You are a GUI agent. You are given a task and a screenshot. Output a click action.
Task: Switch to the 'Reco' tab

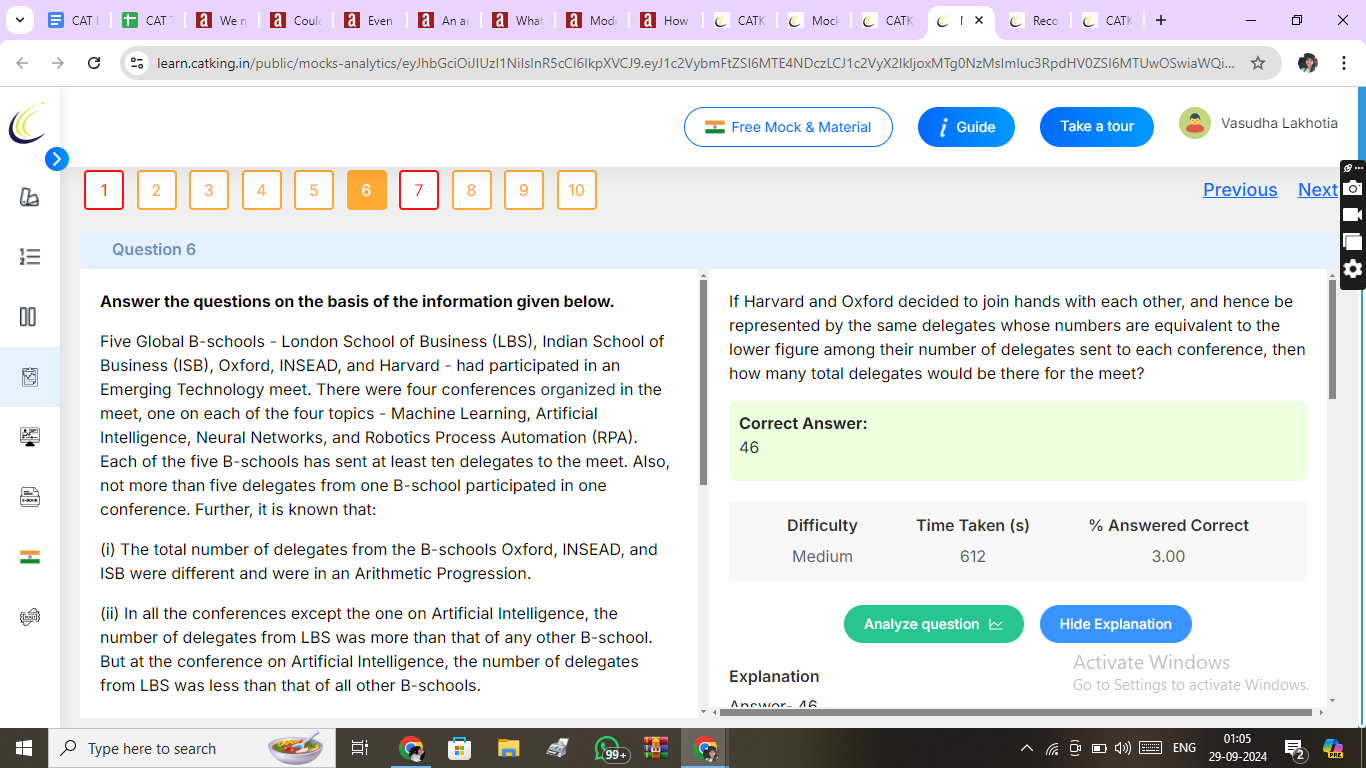[x=1033, y=20]
